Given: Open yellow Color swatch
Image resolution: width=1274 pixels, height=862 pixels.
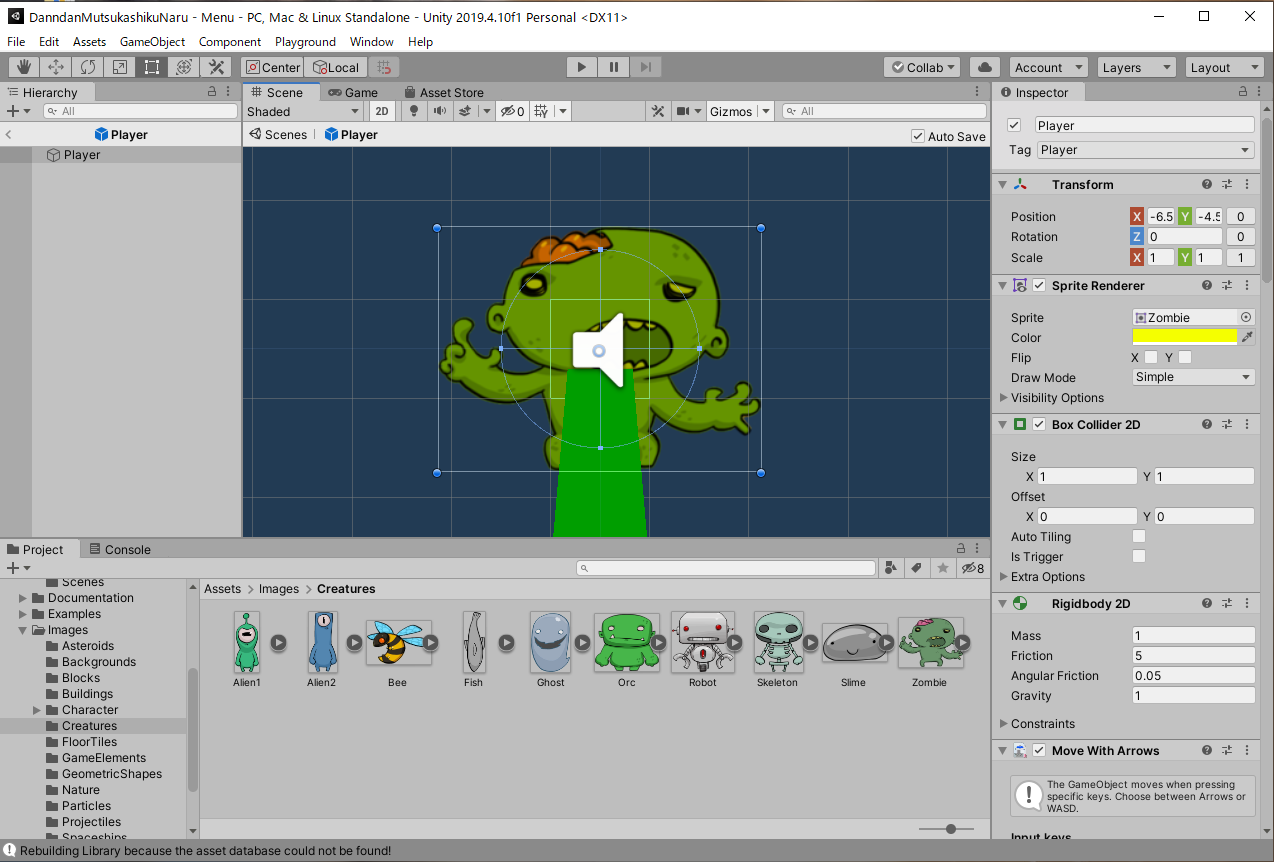Looking at the screenshot, I should point(1185,337).
